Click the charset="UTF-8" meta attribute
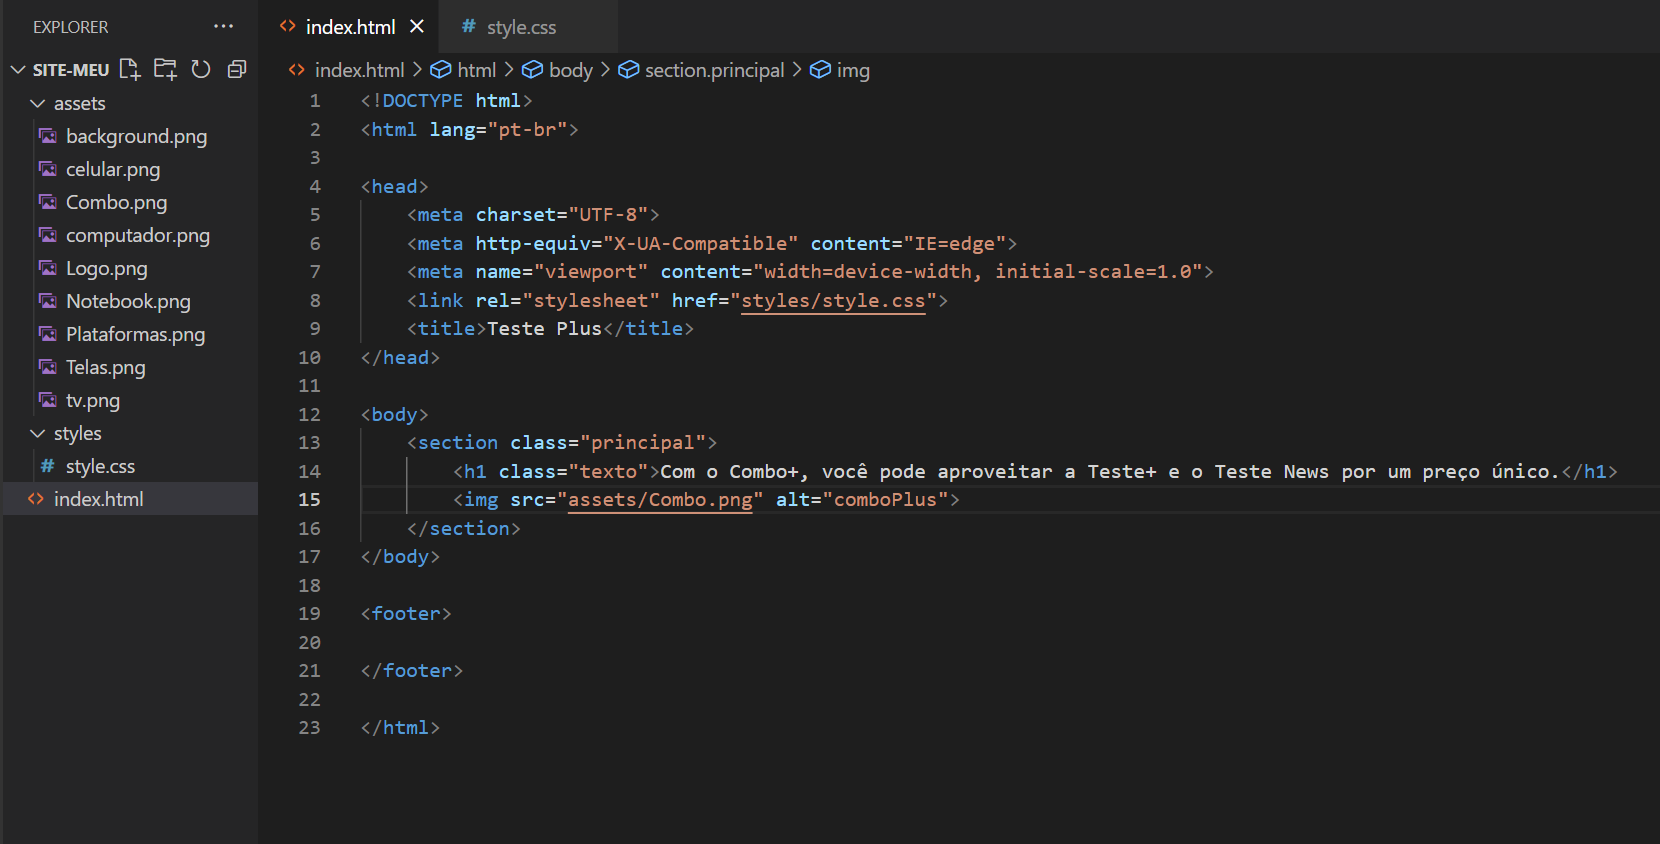 (x=562, y=214)
